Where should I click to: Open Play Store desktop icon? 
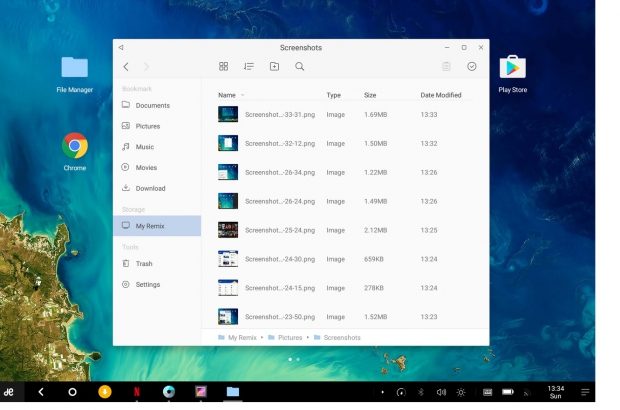[x=513, y=74]
